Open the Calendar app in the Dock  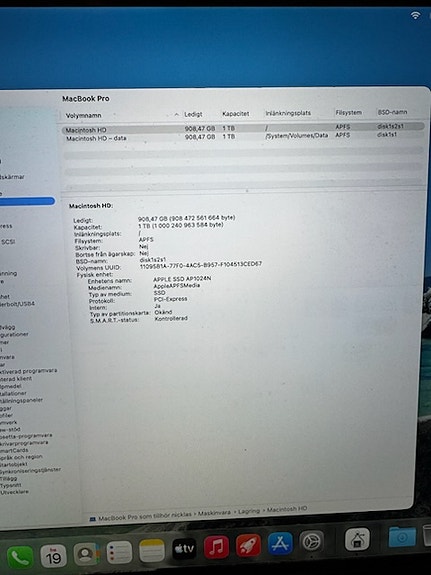(53, 556)
